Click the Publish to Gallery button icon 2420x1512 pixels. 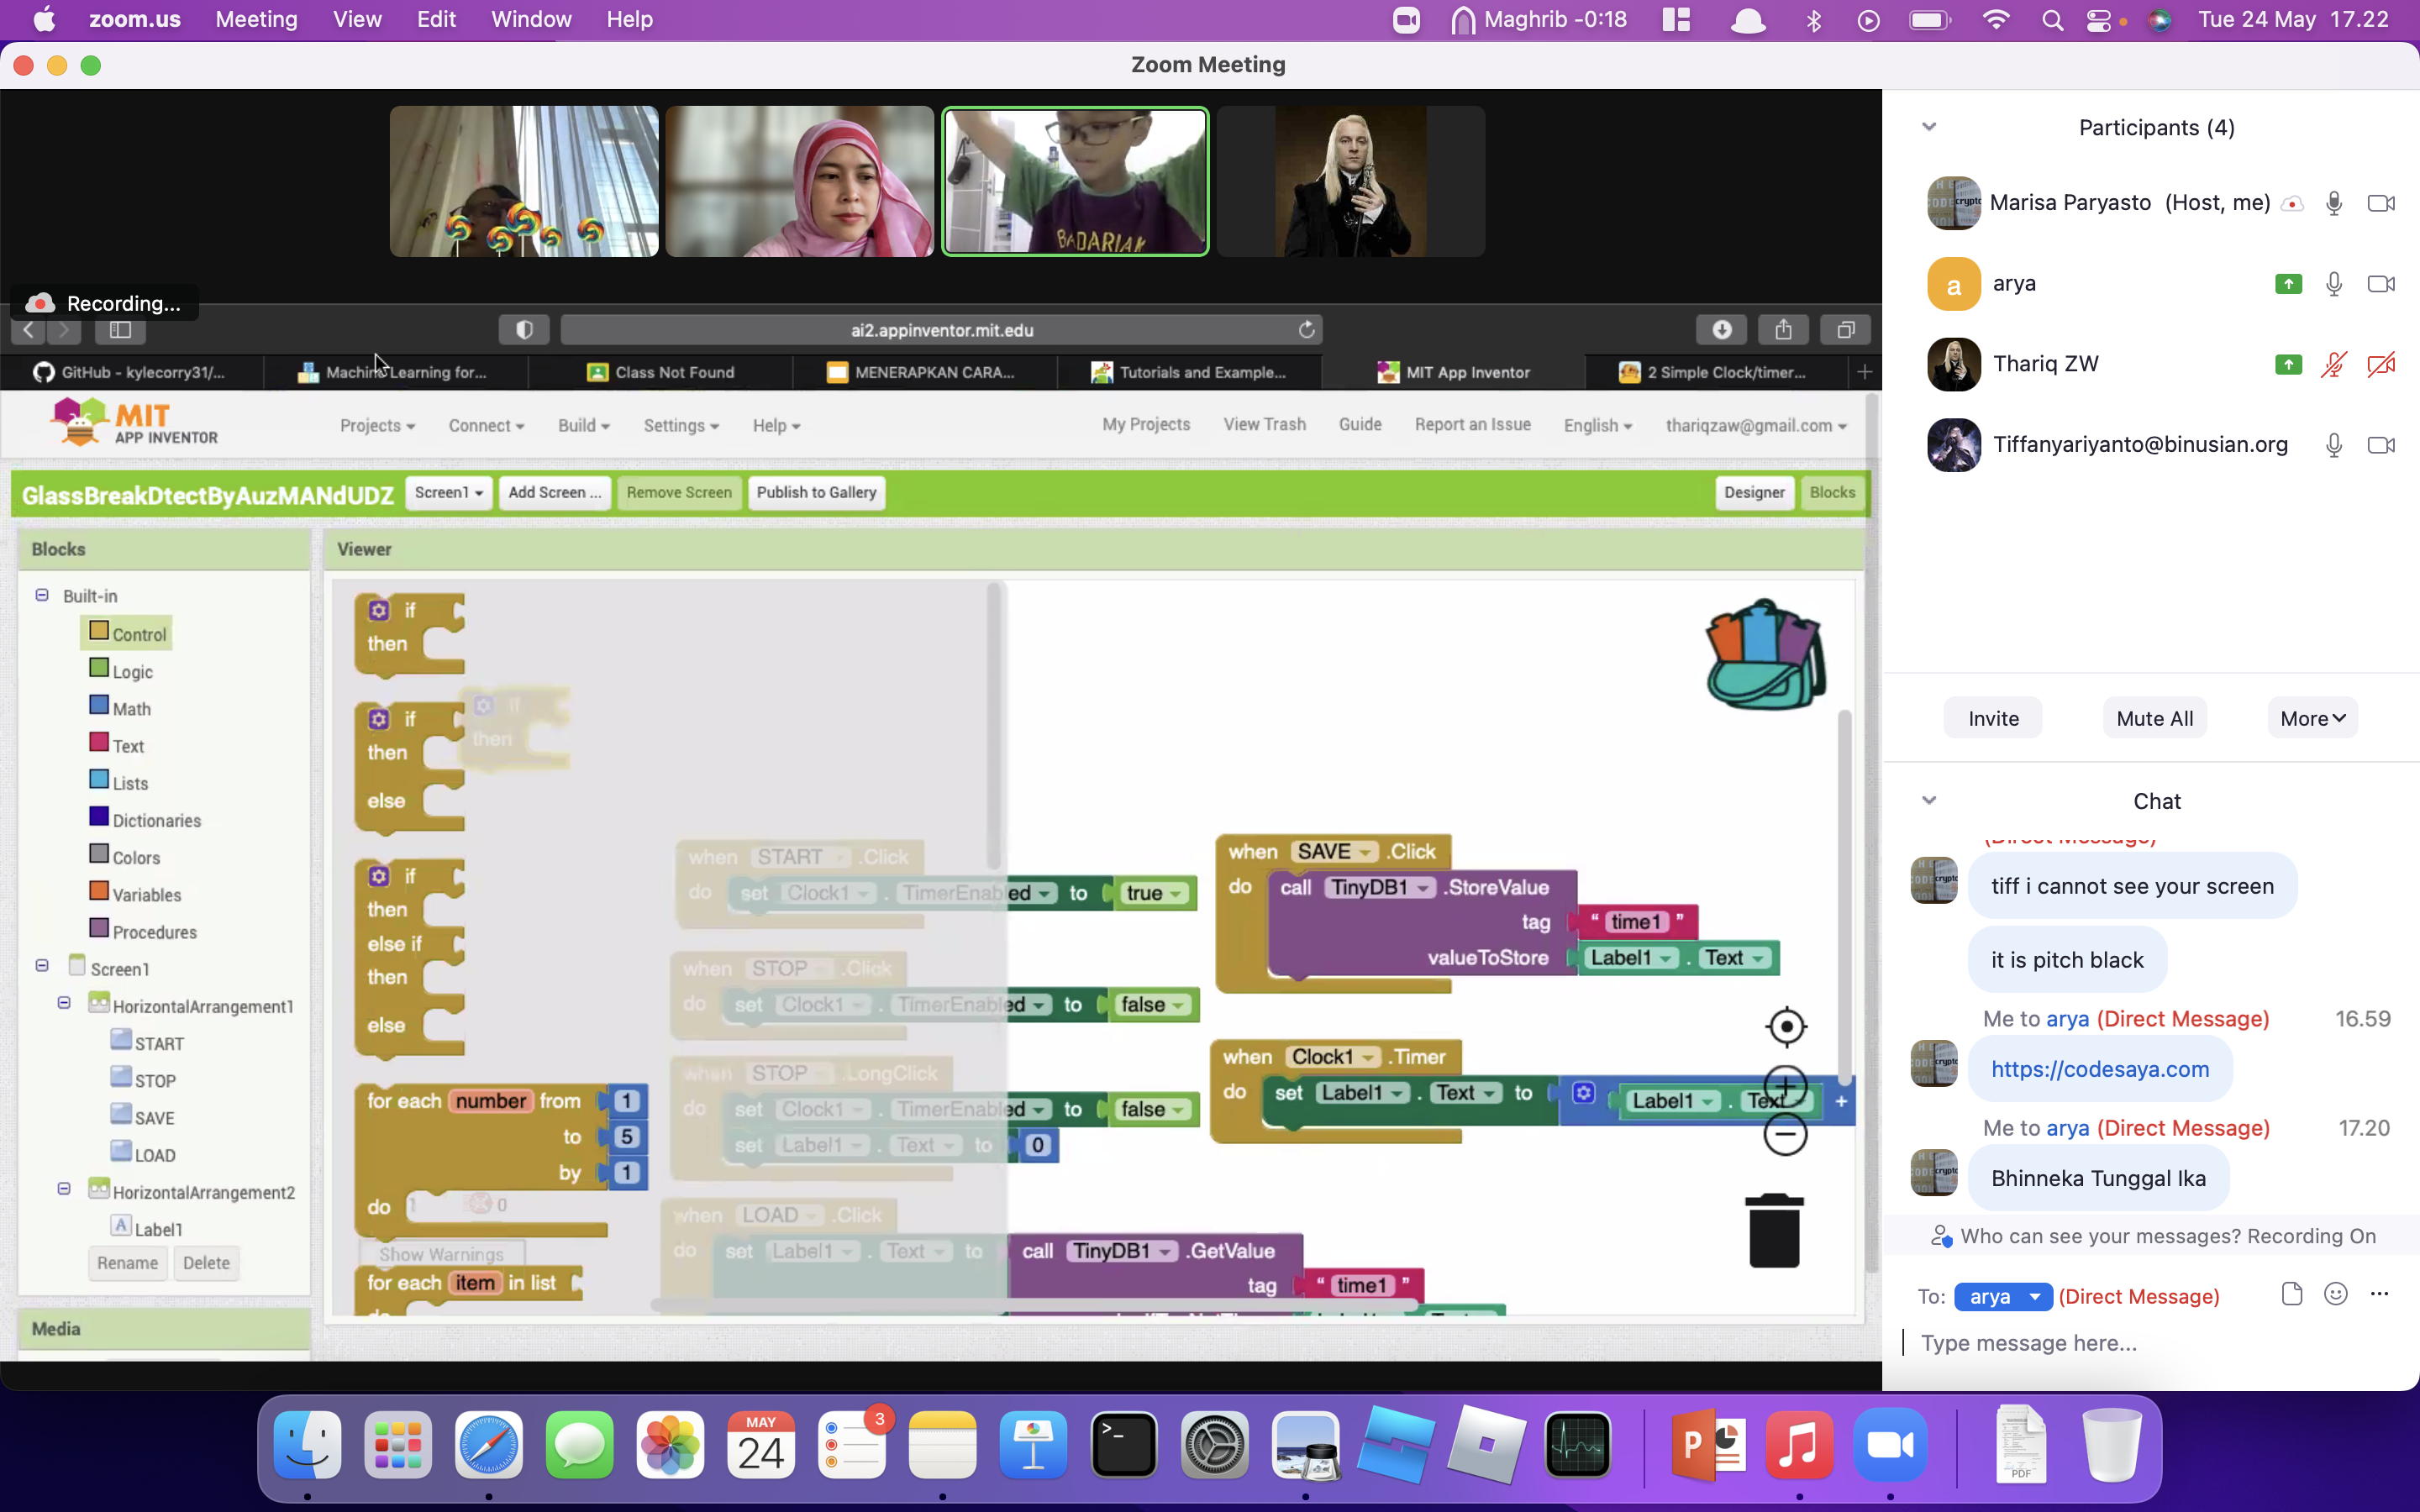coord(817,493)
